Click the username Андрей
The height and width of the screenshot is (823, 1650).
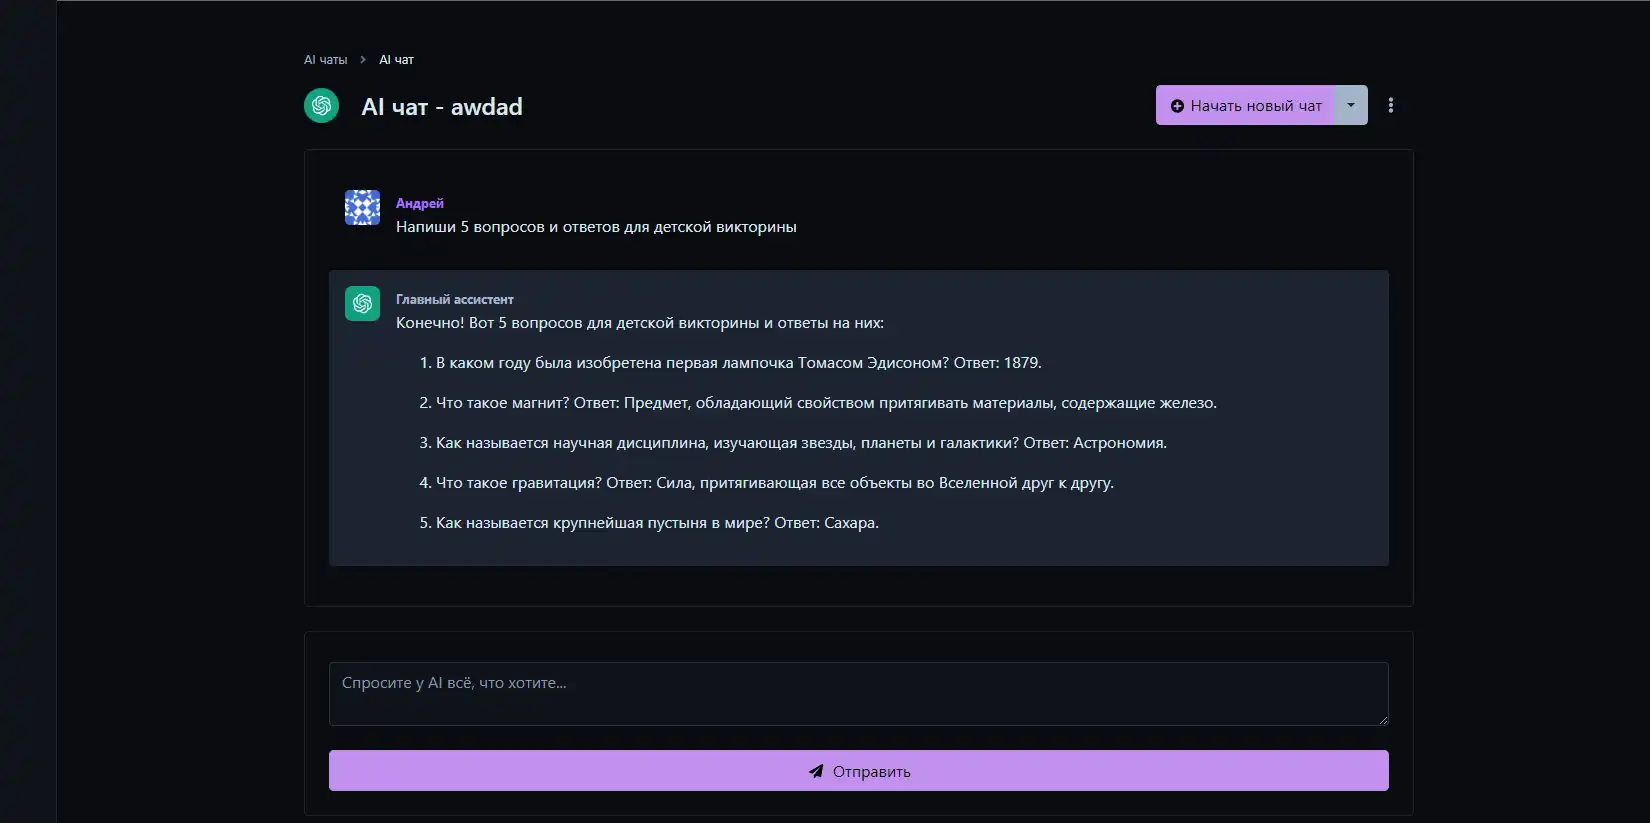pyautogui.click(x=419, y=203)
